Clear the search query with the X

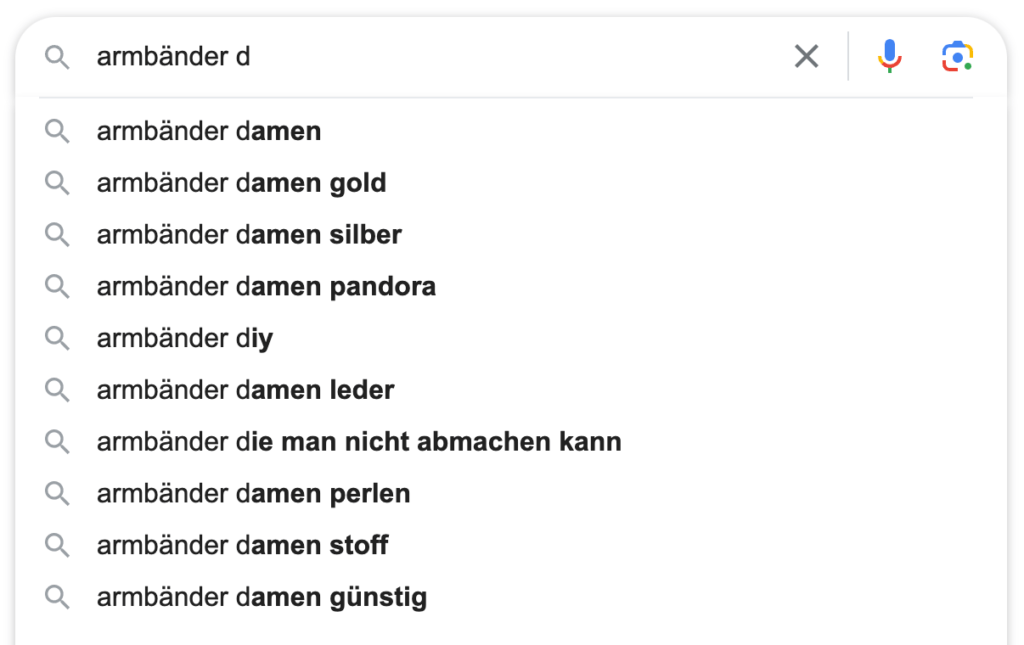806,56
